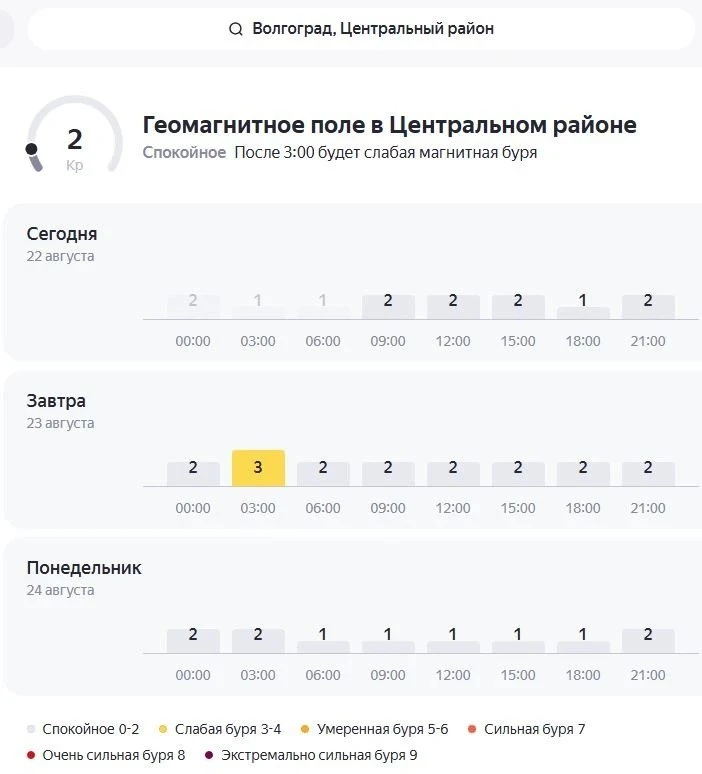Select Monday's 21:00 Kp bar
This screenshot has height=774, width=702.
[x=648, y=641]
